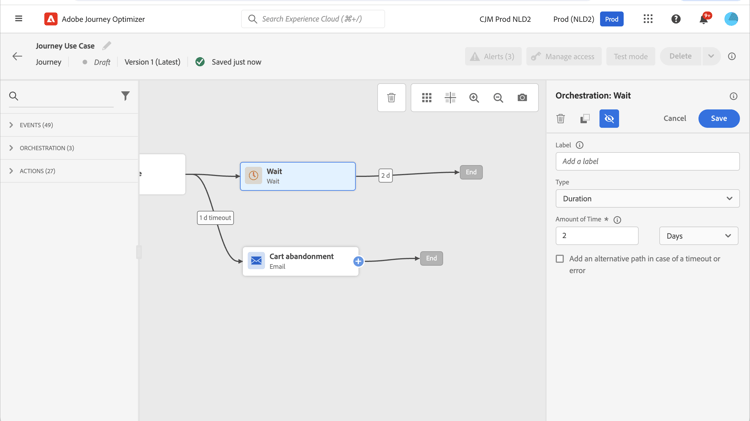Image resolution: width=750 pixels, height=421 pixels.
Task: Click the canvas trash delete icon
Action: point(391,98)
